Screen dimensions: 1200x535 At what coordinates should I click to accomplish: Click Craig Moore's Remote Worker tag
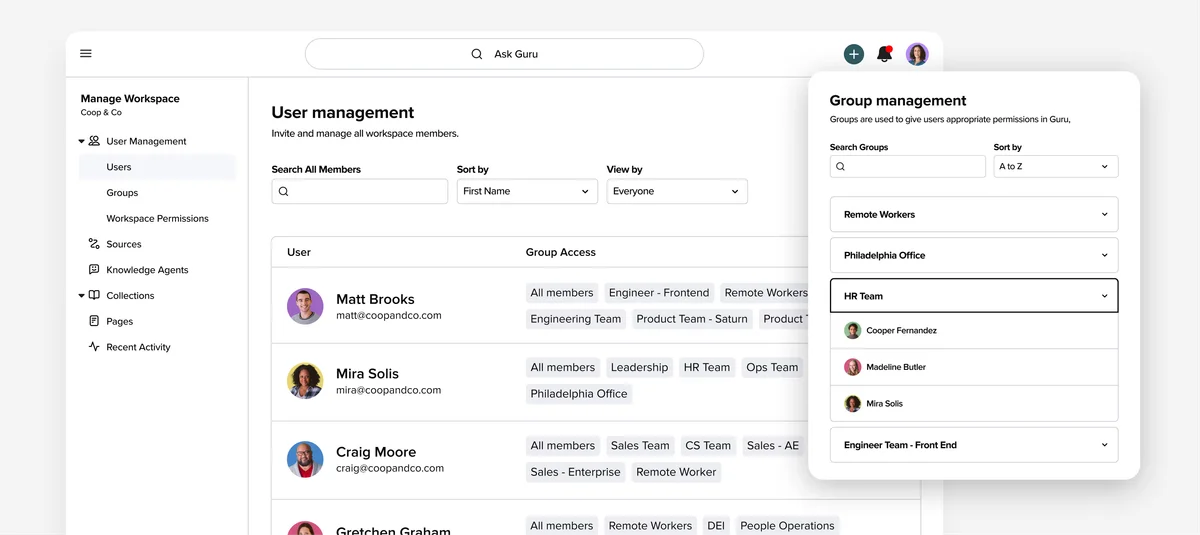676,472
